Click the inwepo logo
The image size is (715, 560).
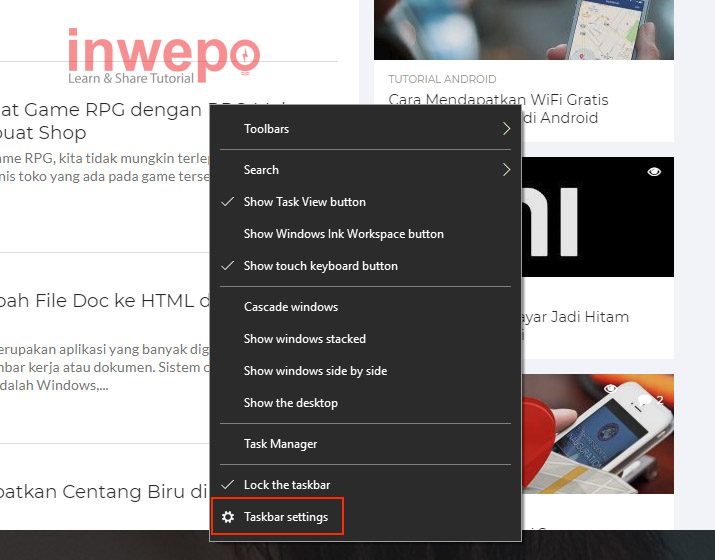[x=164, y=56]
